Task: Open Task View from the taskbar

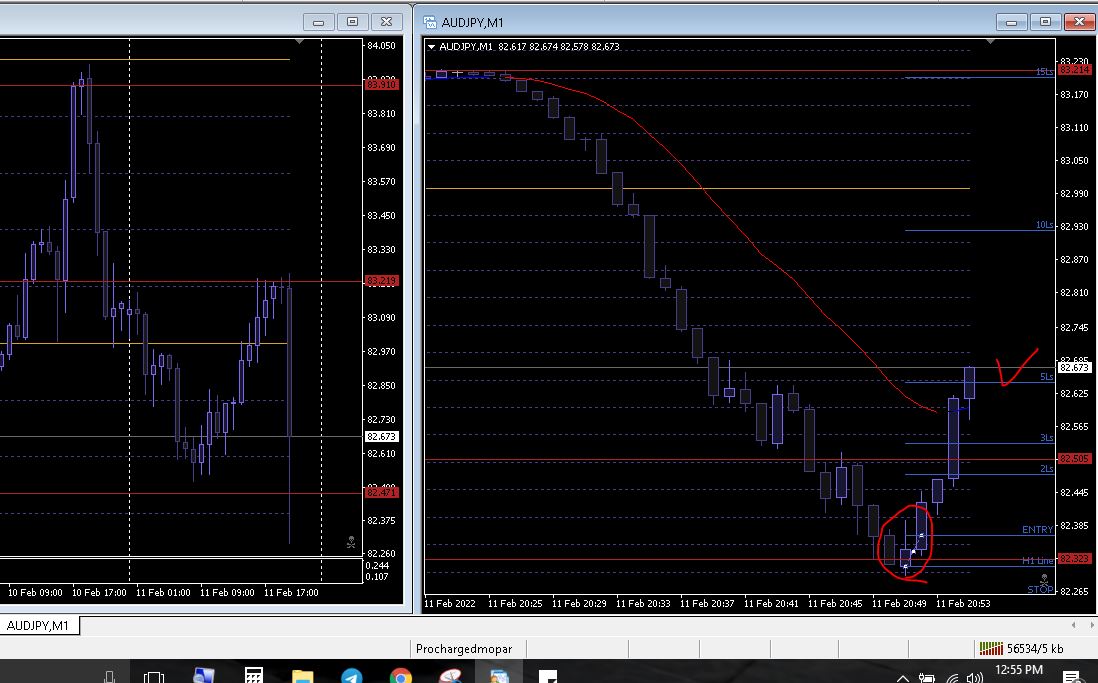Action: (x=153, y=677)
